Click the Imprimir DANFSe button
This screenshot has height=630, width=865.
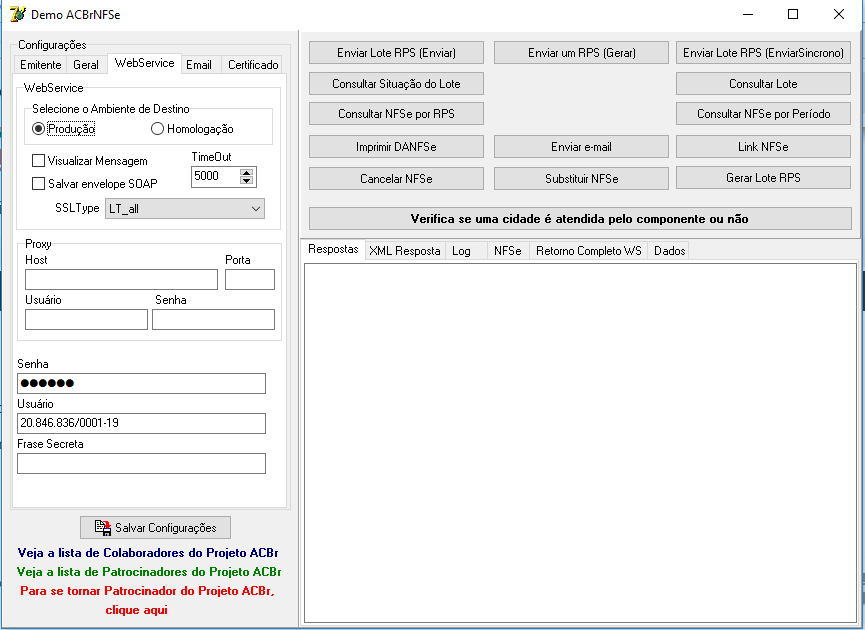[396, 147]
